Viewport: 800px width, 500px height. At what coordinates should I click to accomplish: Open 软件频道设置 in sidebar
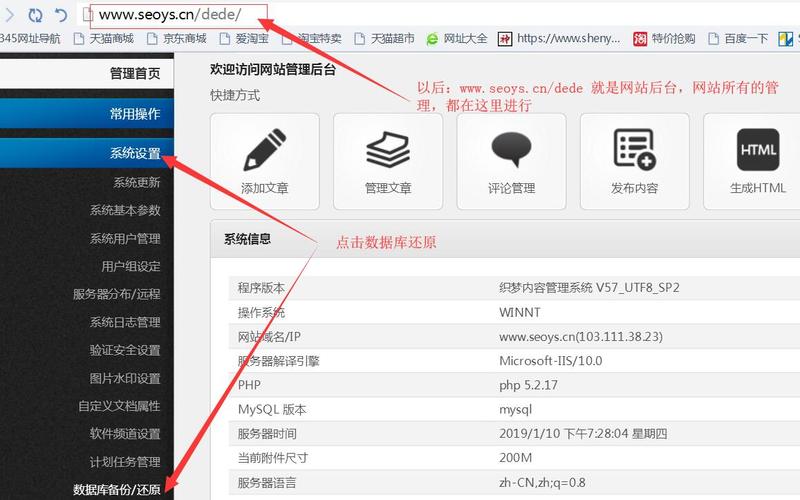pyautogui.click(x=125, y=434)
